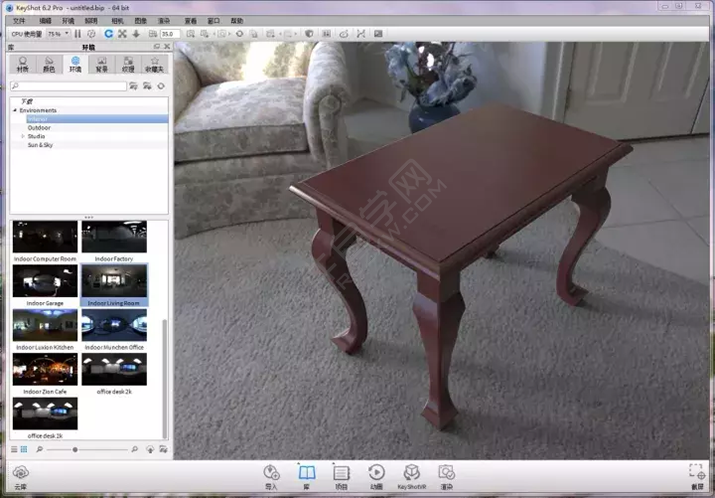715x498 pixels.
Task: Collapse the Environments tree node
Action: coord(15,110)
